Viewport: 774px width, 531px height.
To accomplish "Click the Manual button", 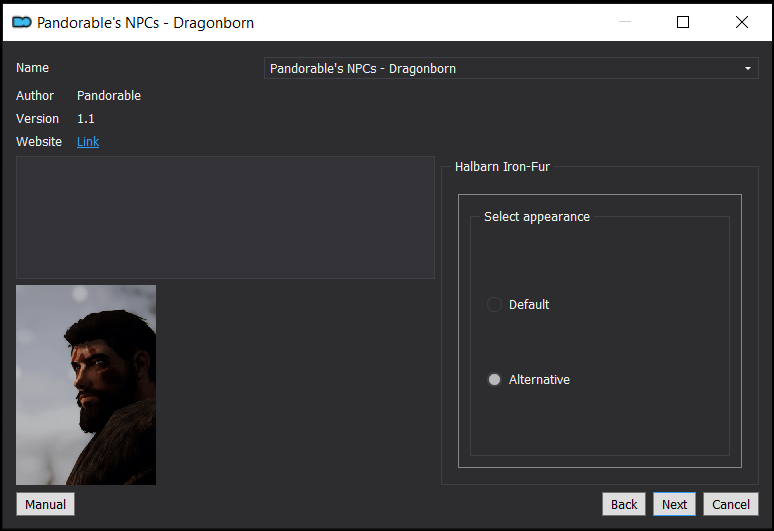I will (45, 504).
